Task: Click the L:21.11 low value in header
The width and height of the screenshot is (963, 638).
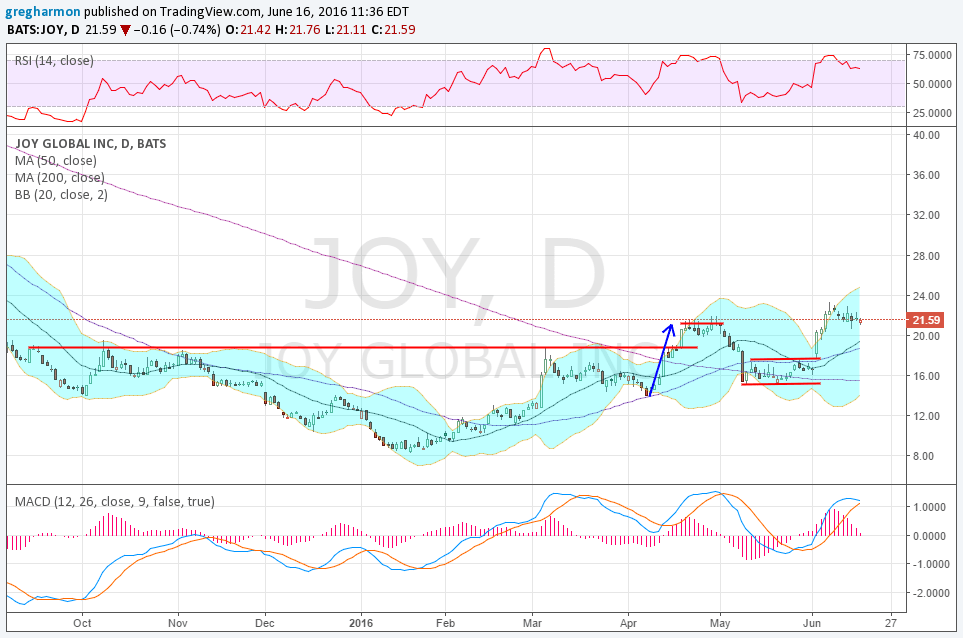Action: click(346, 29)
